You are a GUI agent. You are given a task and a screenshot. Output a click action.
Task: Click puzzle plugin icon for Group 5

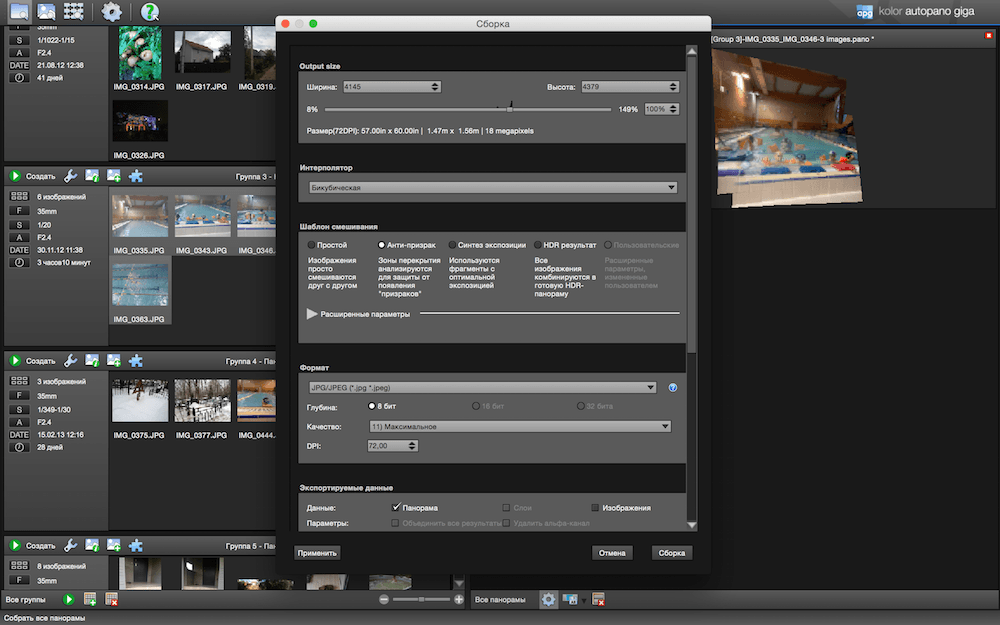(x=136, y=546)
